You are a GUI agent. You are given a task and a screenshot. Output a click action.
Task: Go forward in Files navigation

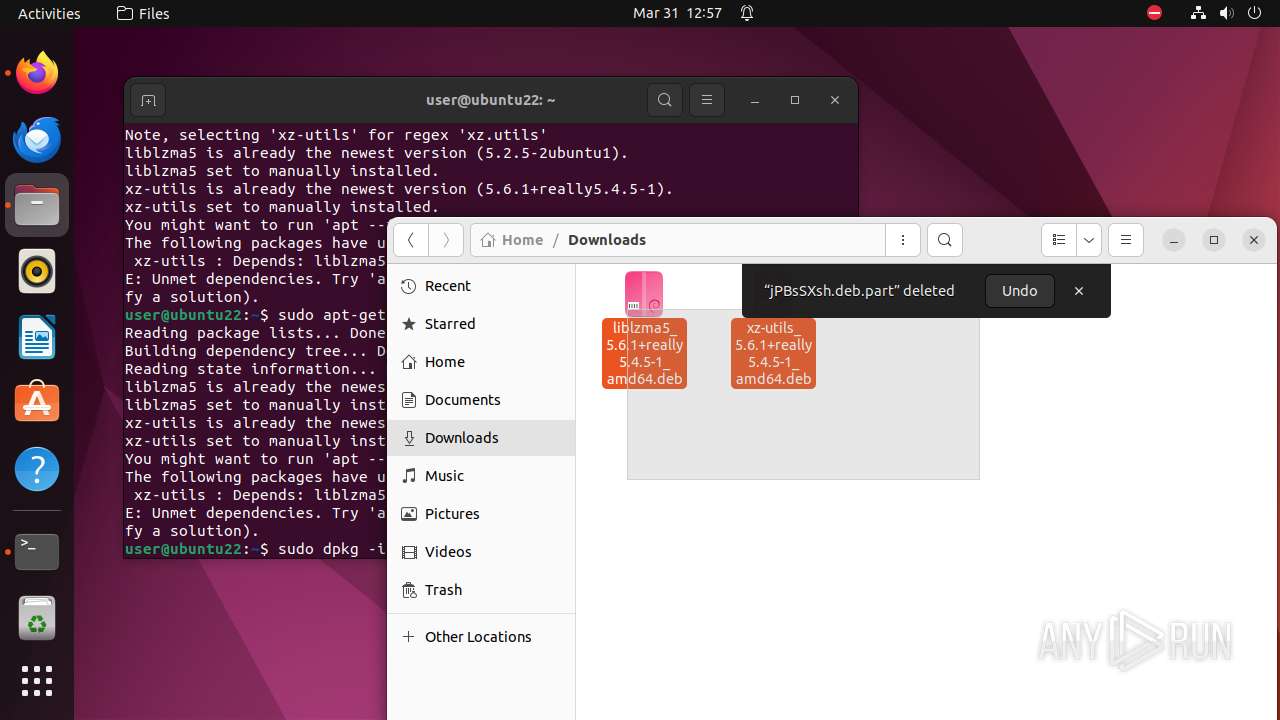pos(446,240)
